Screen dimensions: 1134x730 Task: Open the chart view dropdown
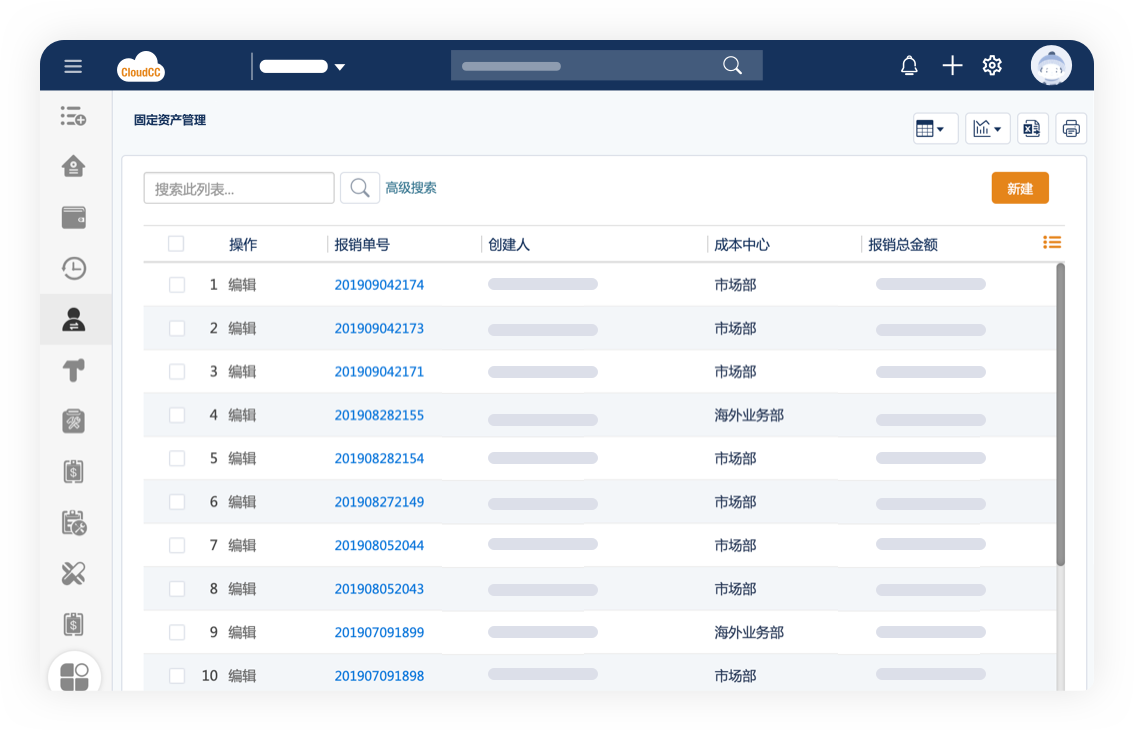pos(987,128)
